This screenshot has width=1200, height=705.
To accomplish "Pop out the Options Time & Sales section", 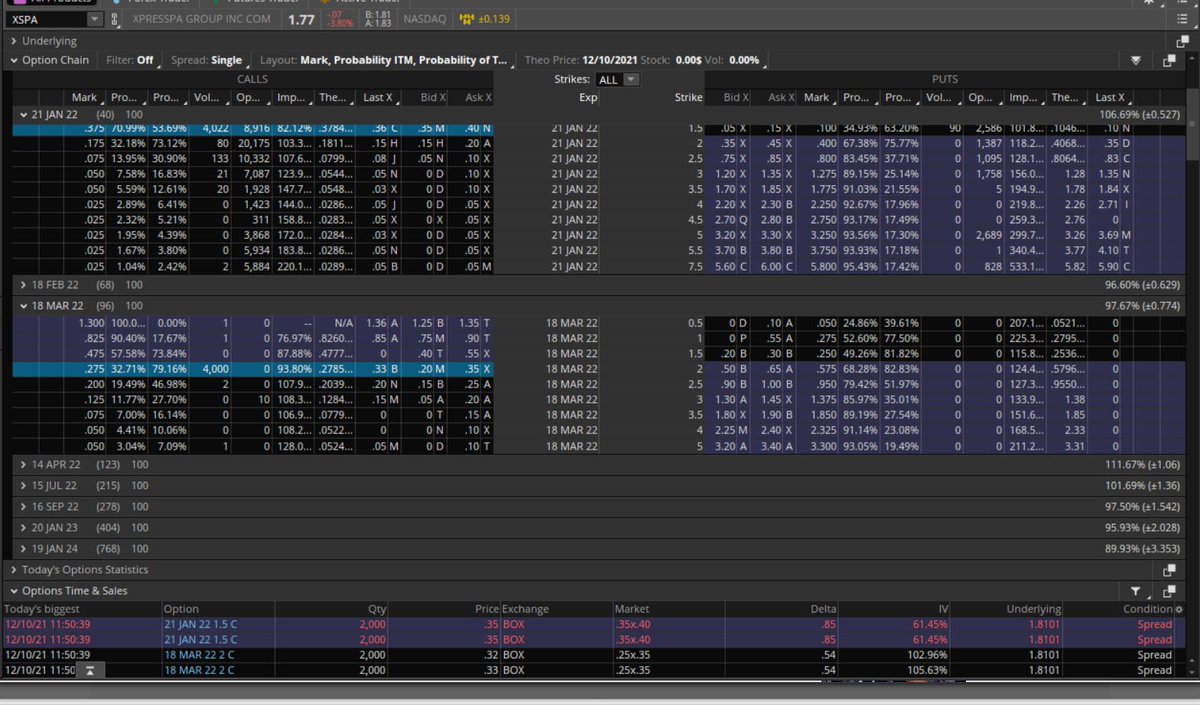I will [x=1169, y=591].
